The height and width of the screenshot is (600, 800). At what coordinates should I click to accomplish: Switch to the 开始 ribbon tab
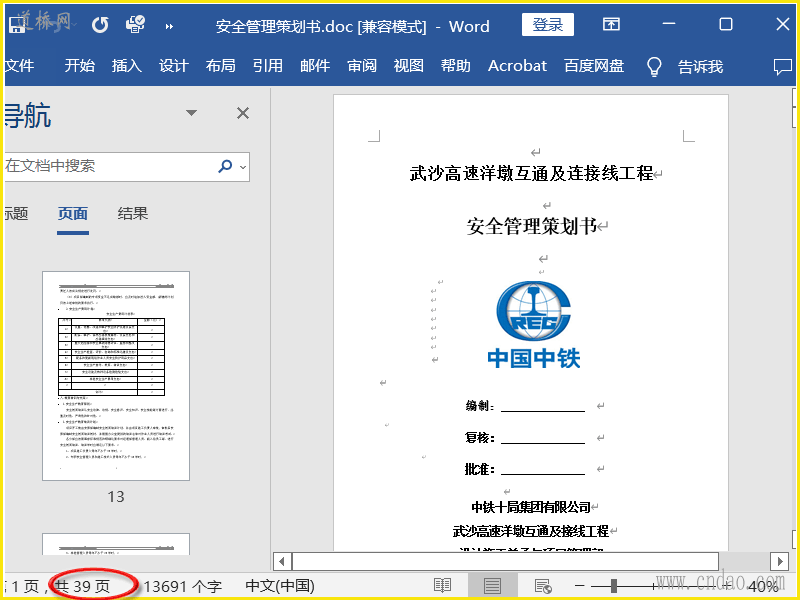pyautogui.click(x=80, y=66)
